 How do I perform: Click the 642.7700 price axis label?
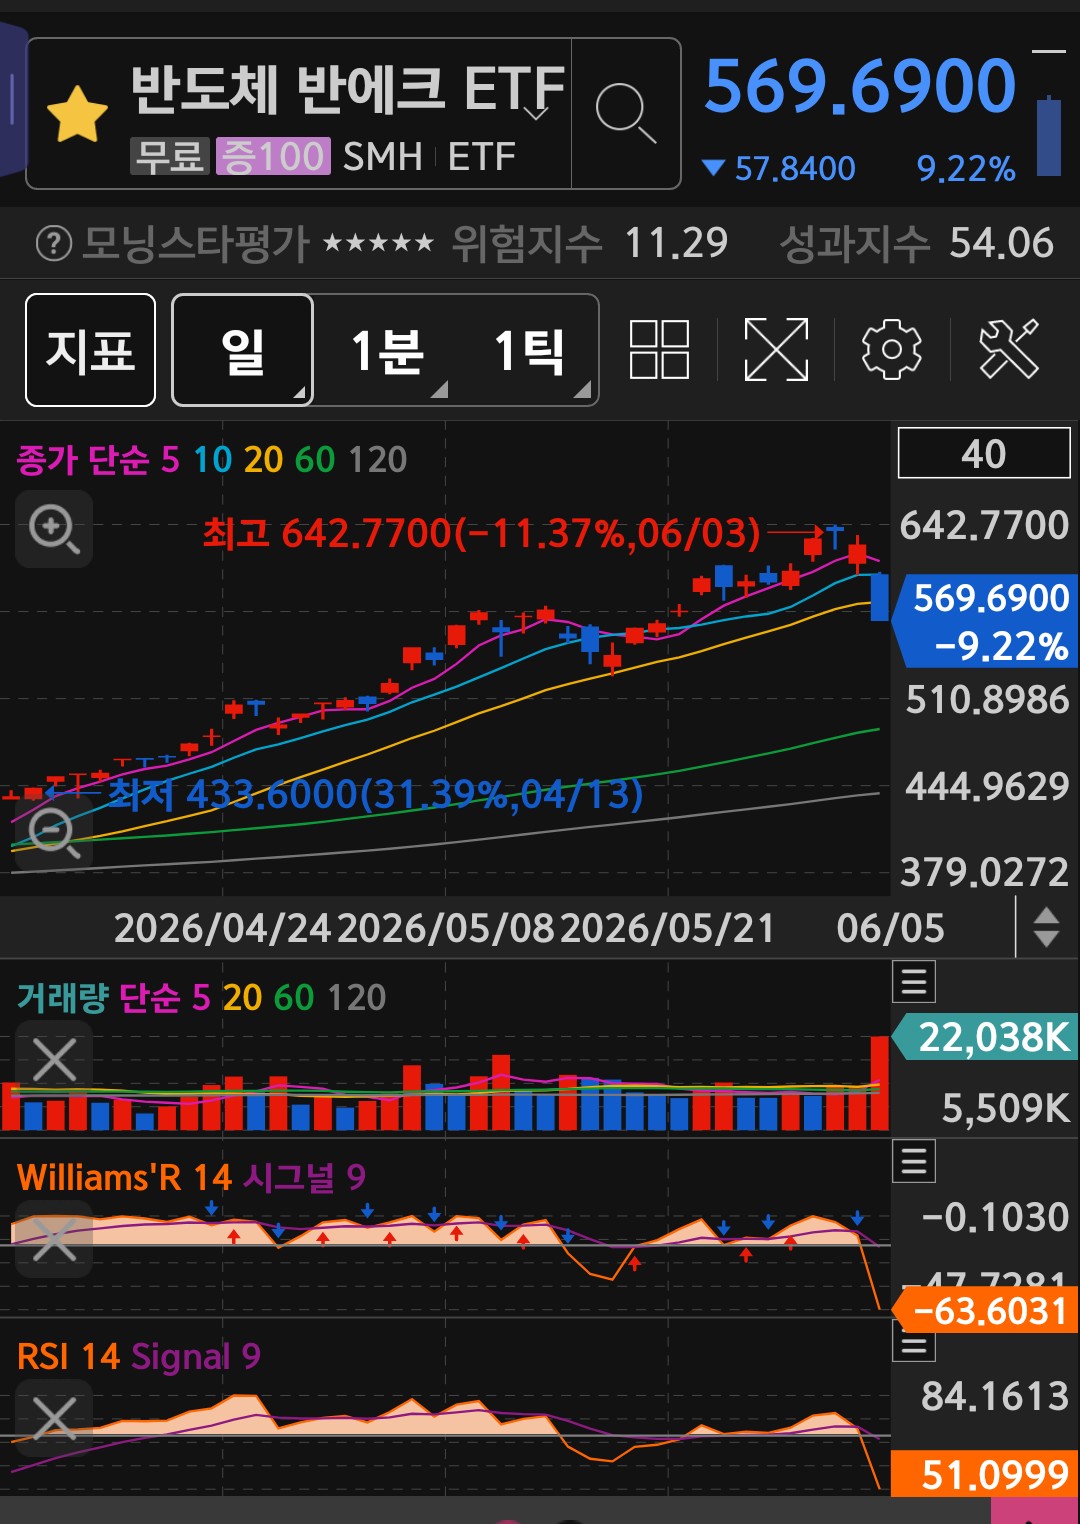(x=984, y=525)
